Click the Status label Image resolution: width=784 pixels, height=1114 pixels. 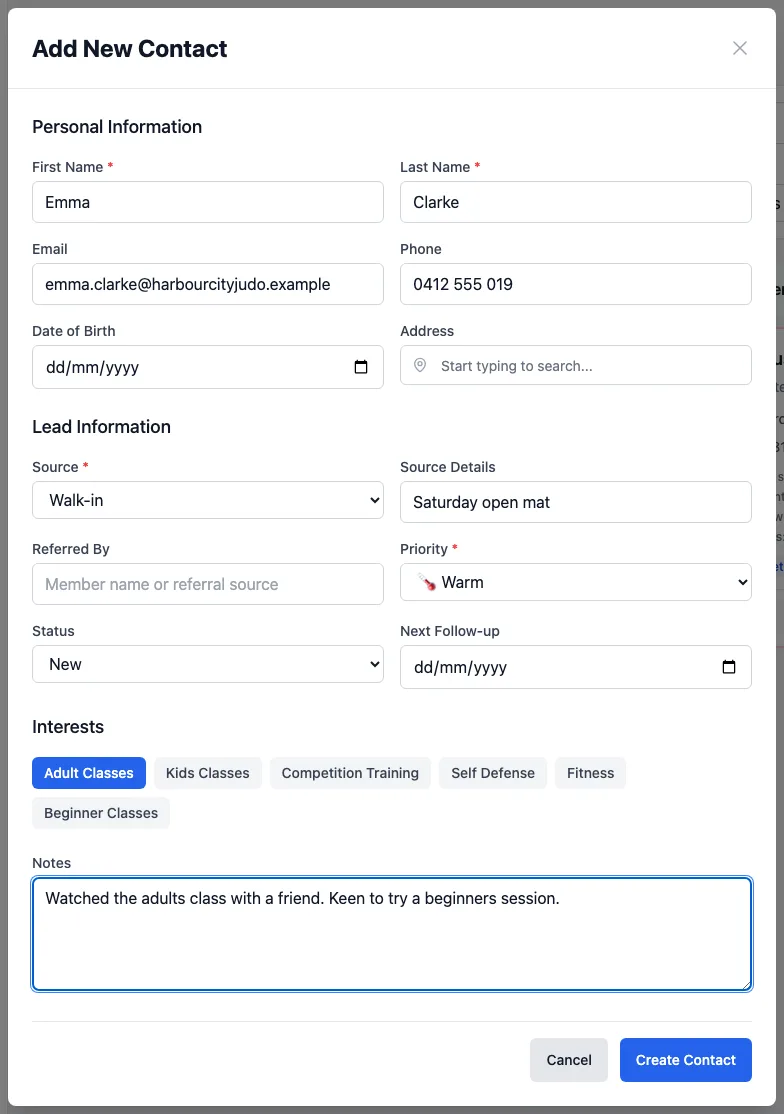pyautogui.click(x=53, y=631)
